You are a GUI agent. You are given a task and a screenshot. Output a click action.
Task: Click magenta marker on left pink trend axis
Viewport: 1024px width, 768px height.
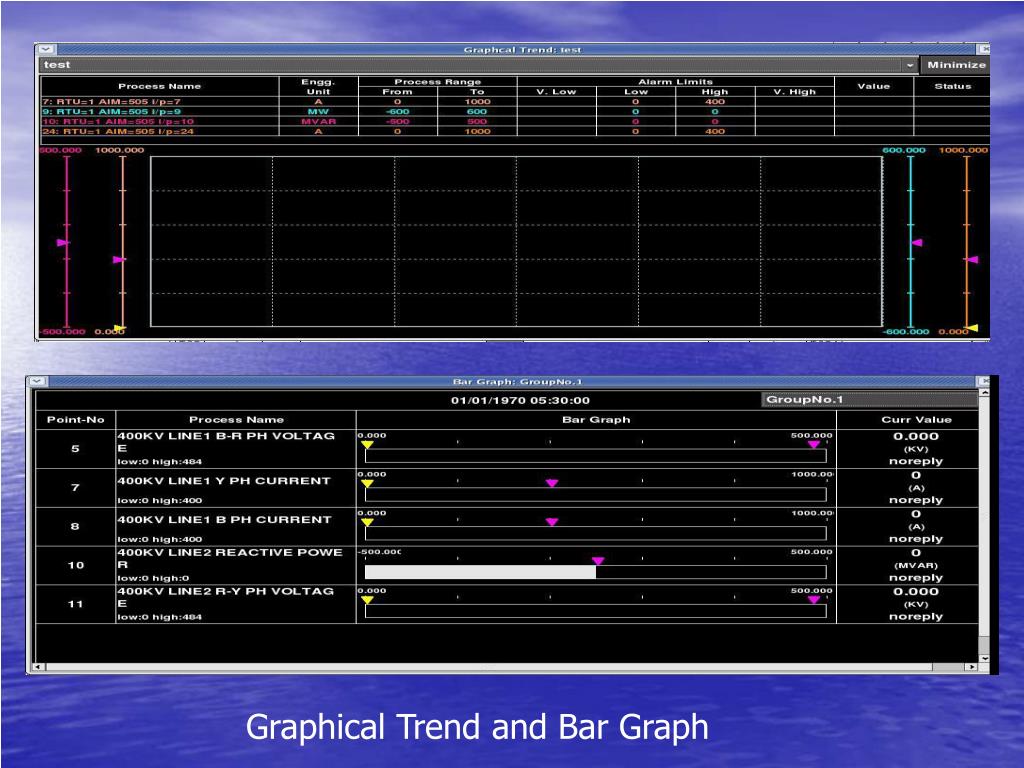coord(62,242)
